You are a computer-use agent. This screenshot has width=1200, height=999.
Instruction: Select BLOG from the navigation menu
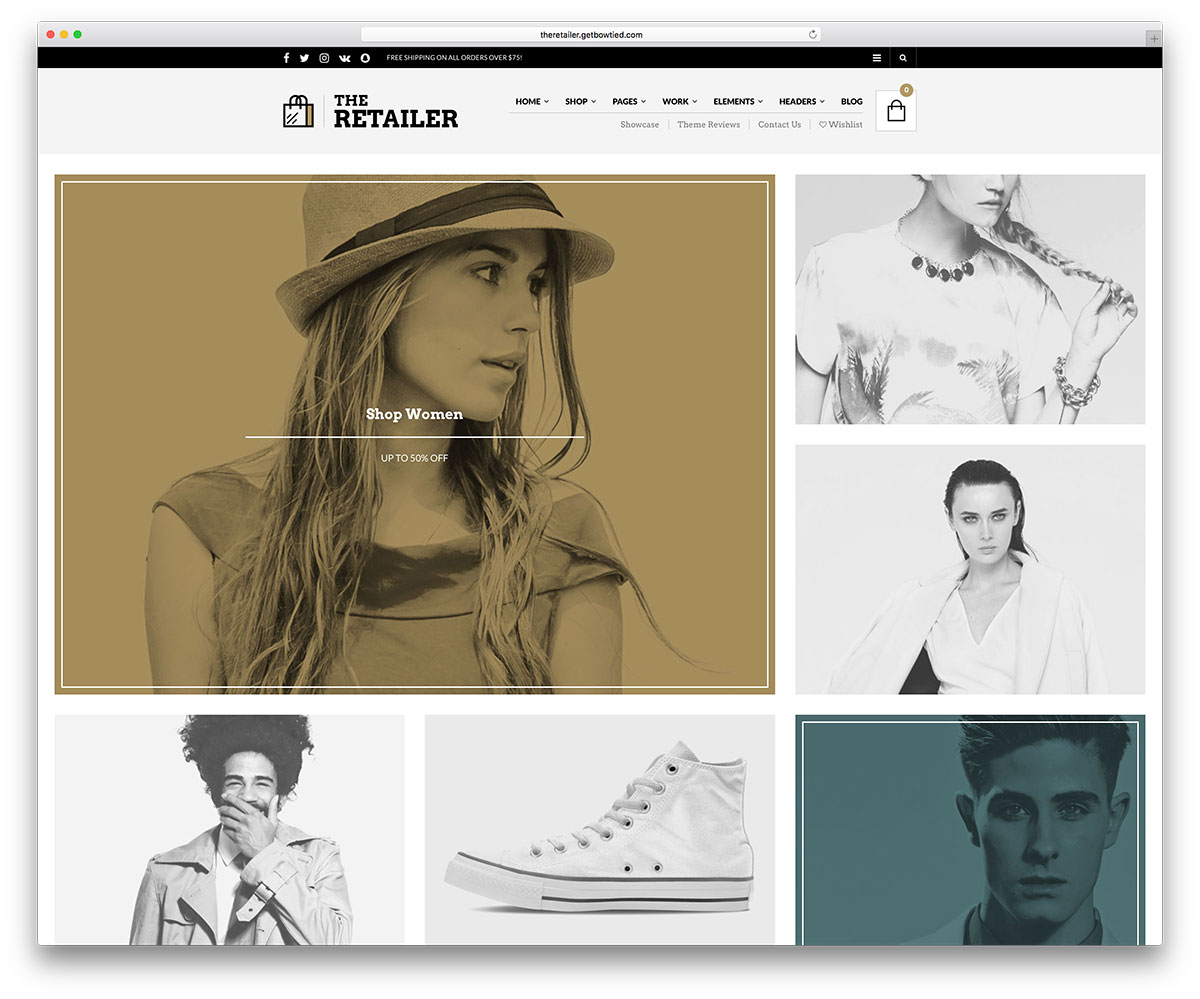[x=852, y=101]
